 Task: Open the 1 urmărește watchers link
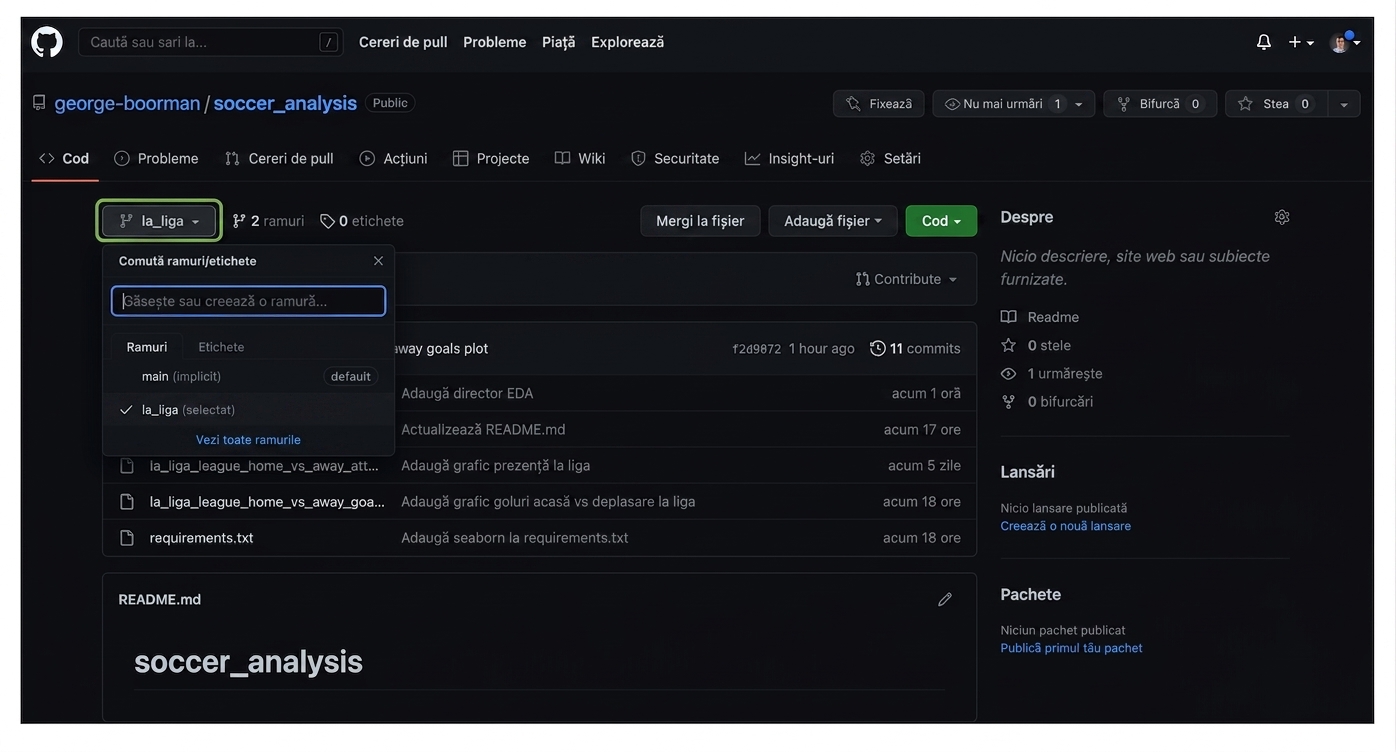[x=1051, y=373]
